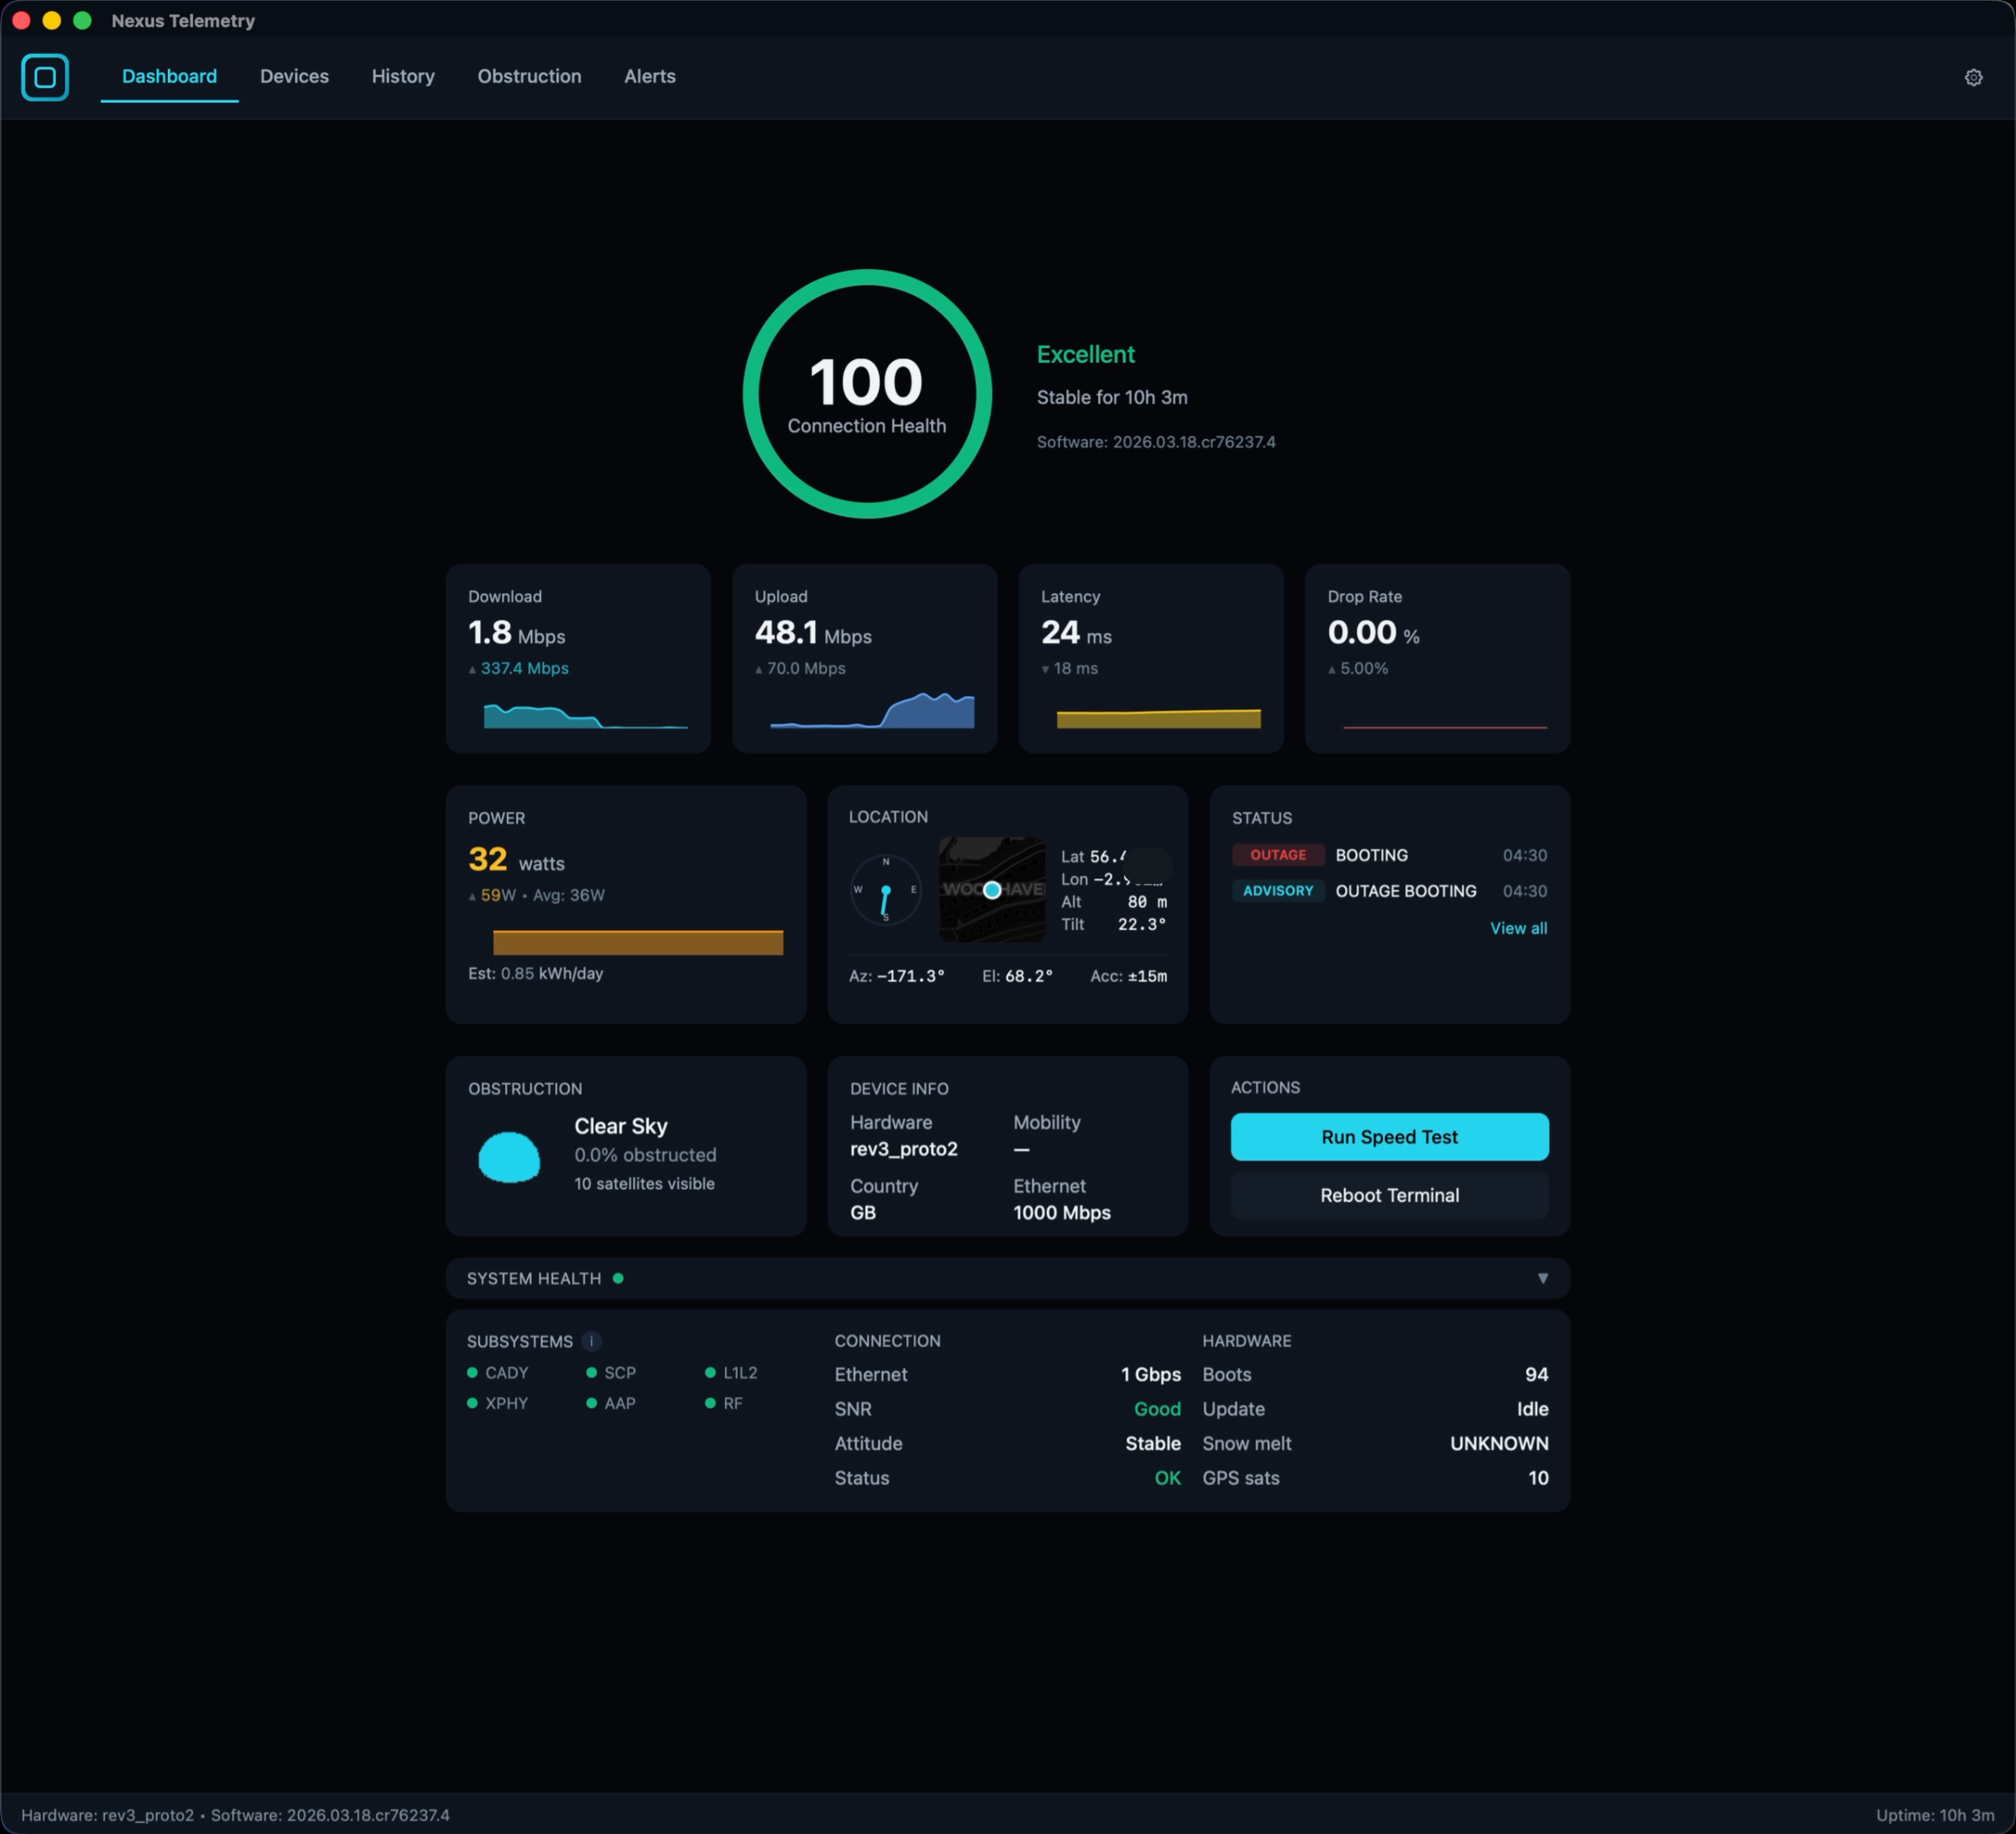Open the settings gear

(1974, 77)
